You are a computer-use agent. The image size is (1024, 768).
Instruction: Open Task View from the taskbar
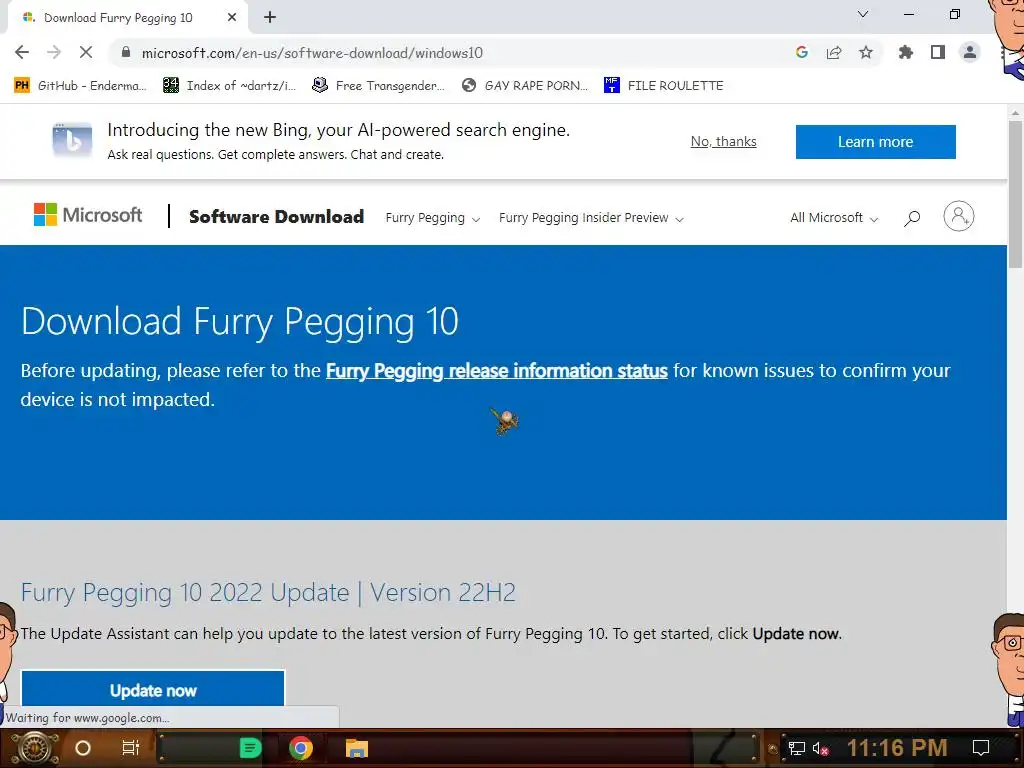(x=131, y=748)
